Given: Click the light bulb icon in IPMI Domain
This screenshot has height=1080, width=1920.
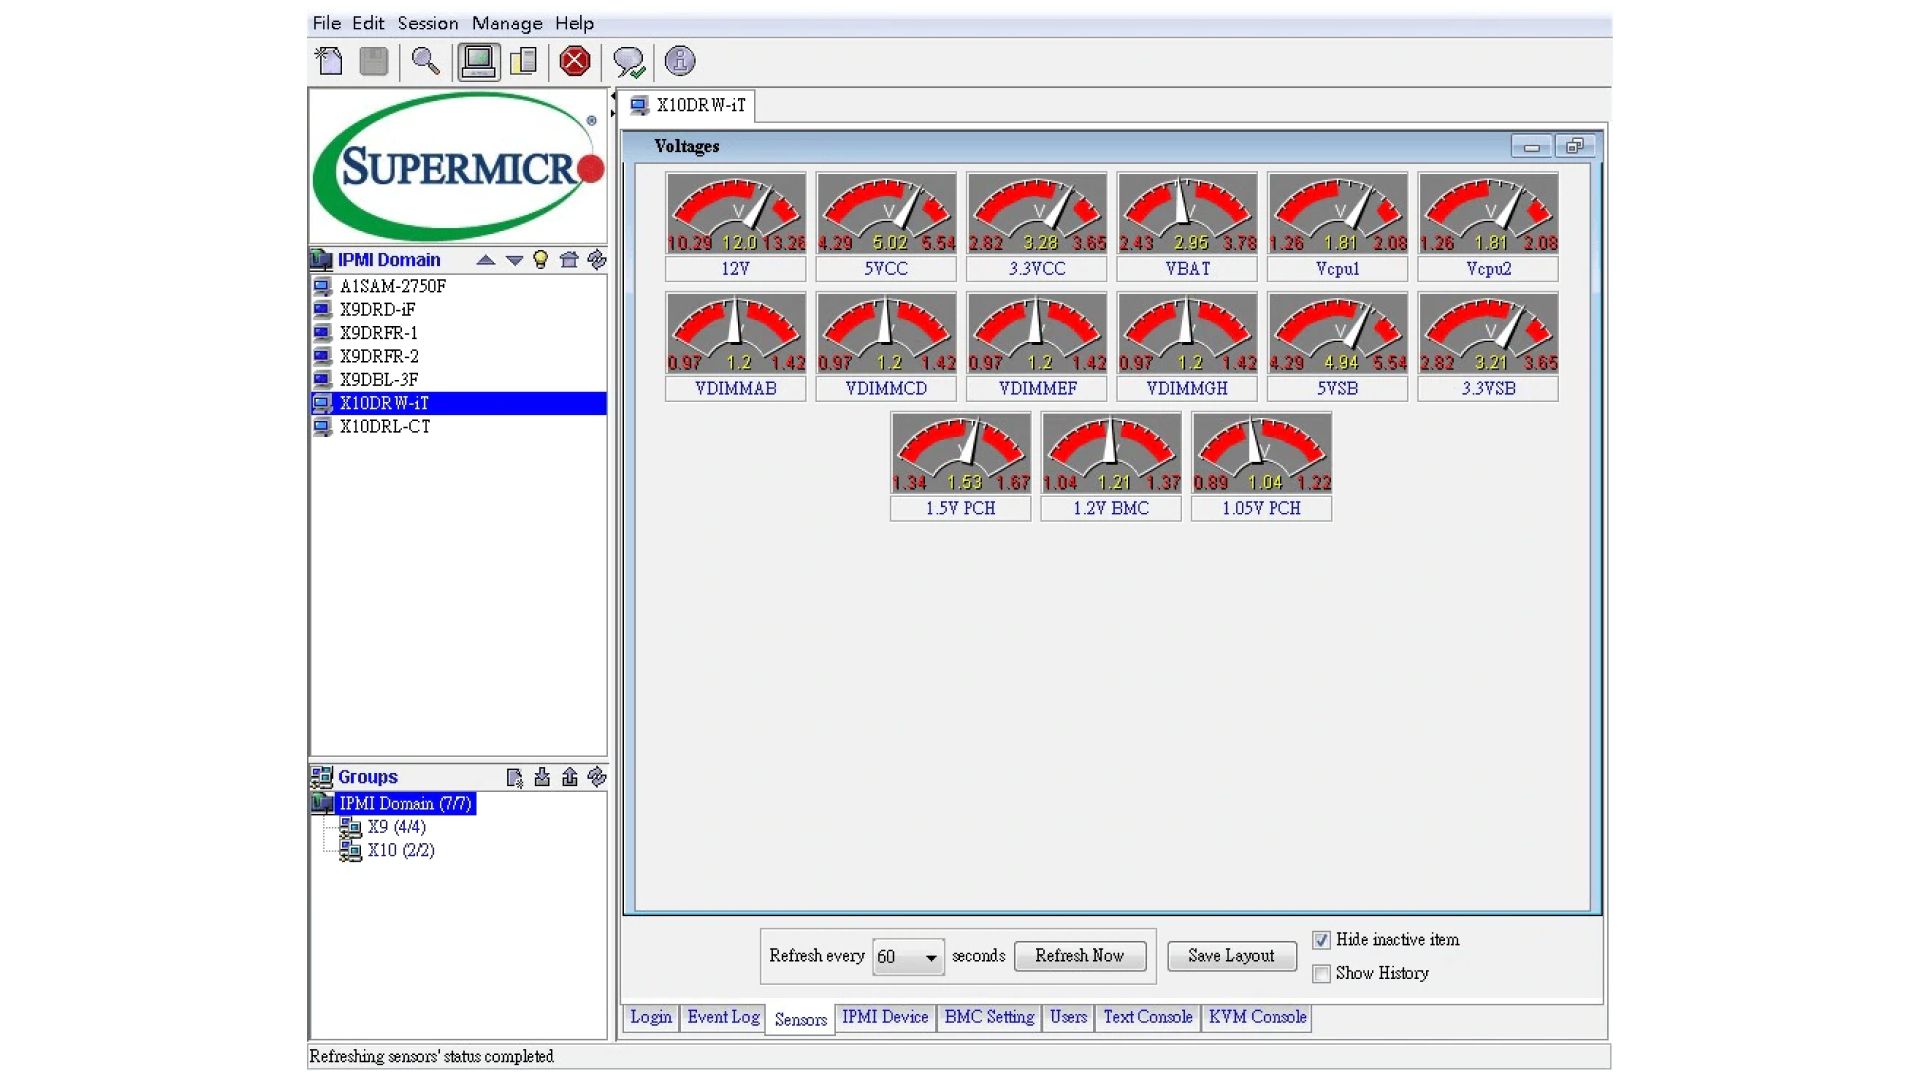Looking at the screenshot, I should pos(541,260).
